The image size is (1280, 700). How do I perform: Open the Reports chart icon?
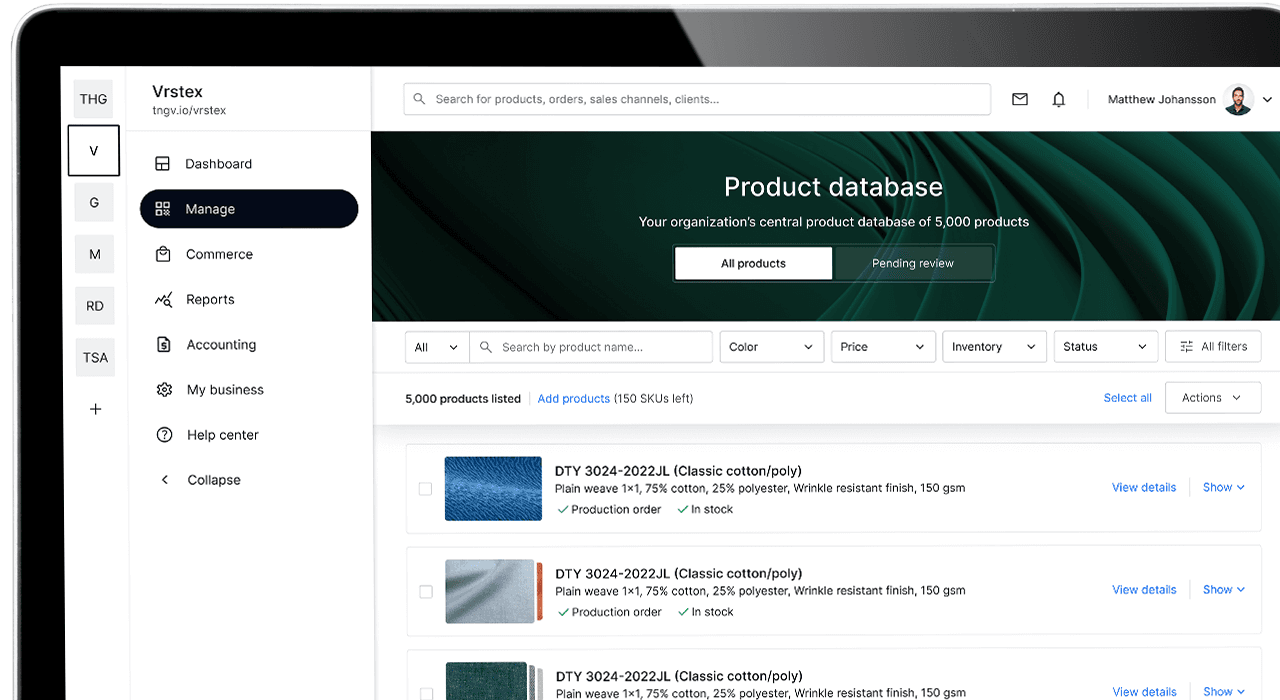tap(164, 299)
